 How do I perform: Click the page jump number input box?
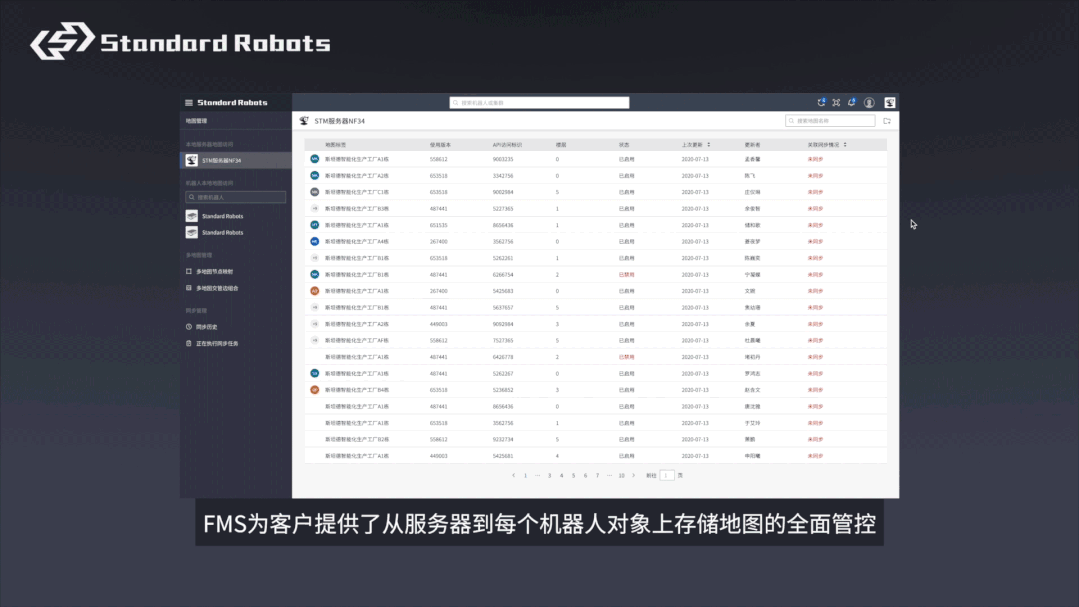click(x=667, y=475)
